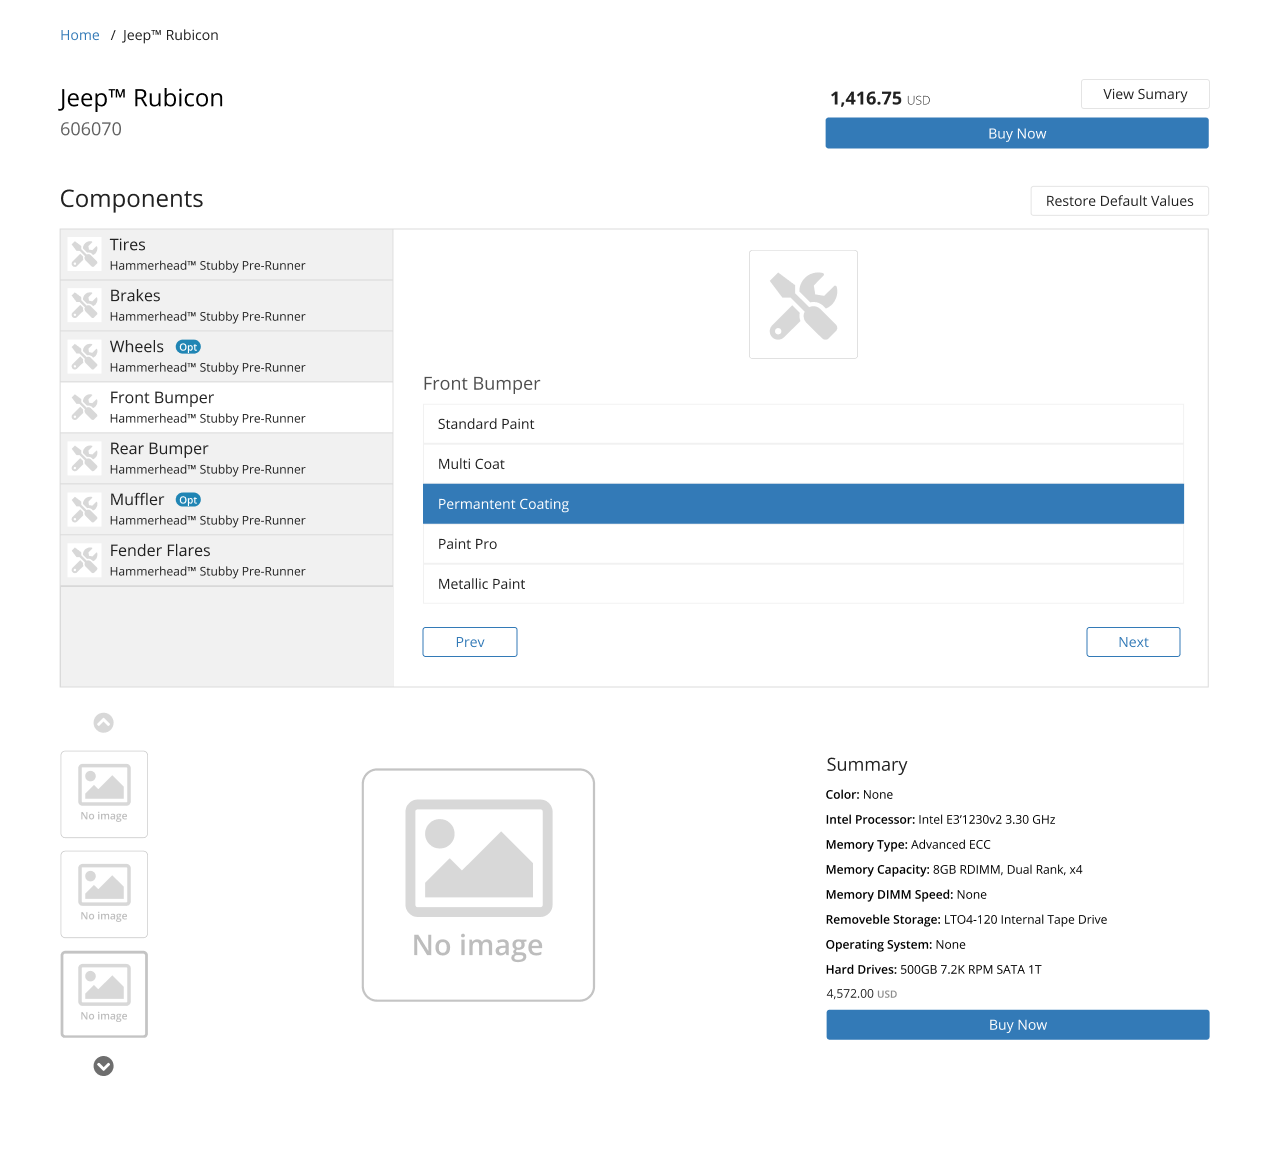1270x1157 pixels.
Task: Click the Memory Capacity summary line
Action: pos(954,870)
